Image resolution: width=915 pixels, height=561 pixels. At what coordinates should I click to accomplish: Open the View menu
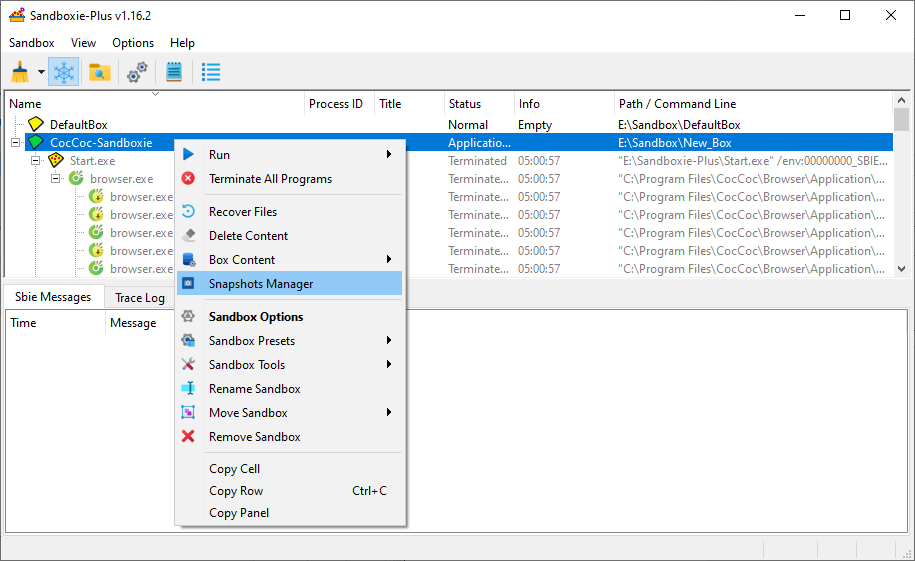[83, 43]
